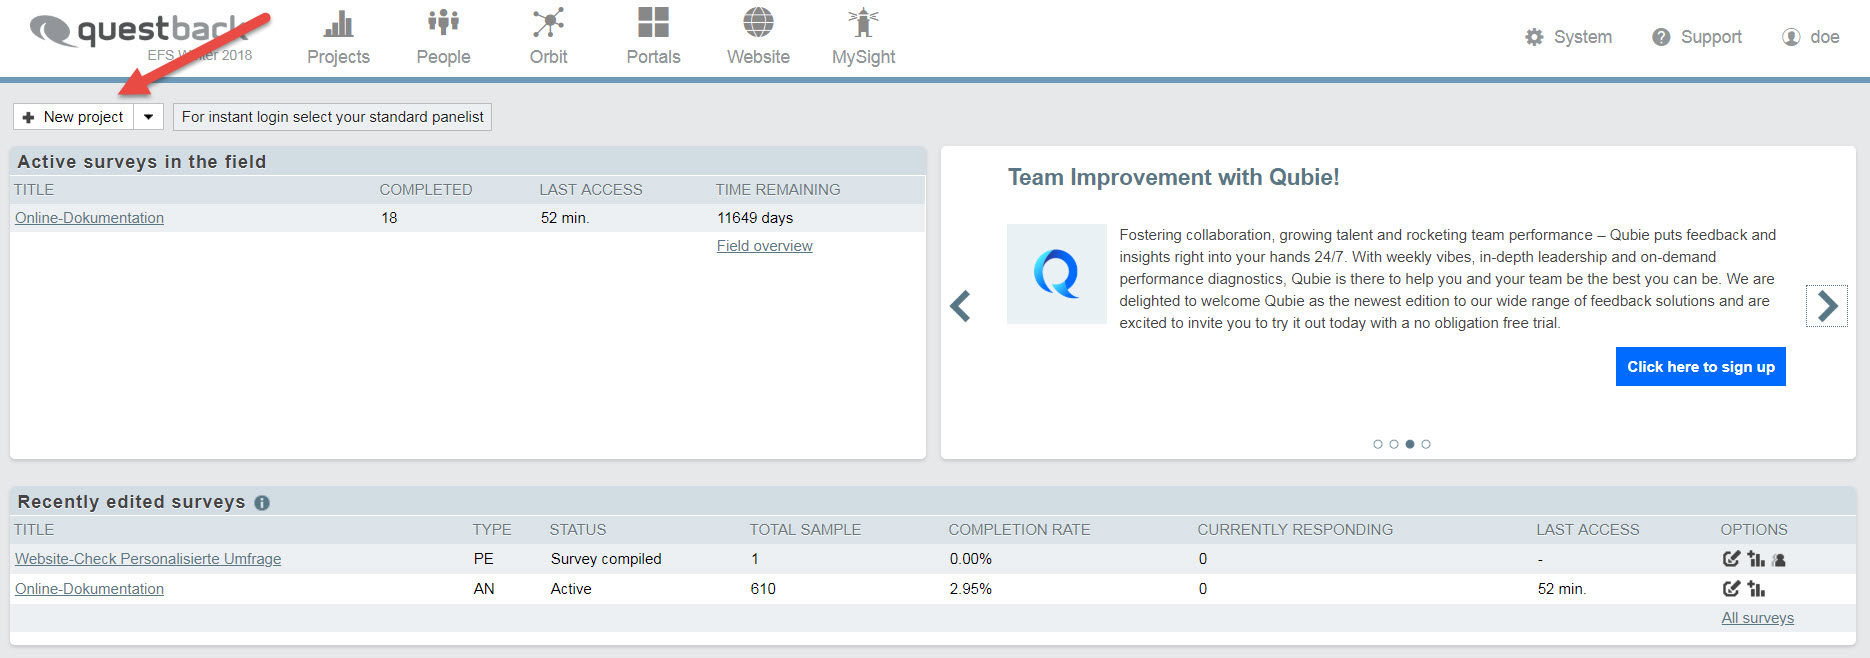Click the OPTIONS column header
This screenshot has width=1870, height=658.
1754,530
